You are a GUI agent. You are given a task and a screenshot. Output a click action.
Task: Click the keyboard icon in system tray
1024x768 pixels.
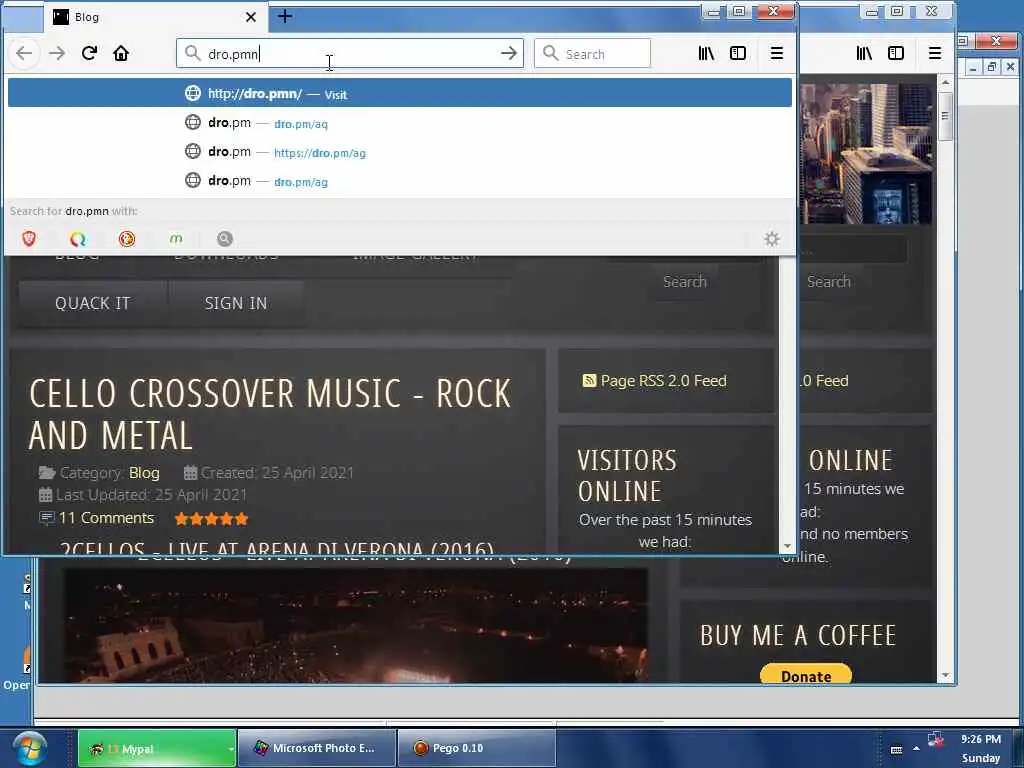tap(896, 749)
